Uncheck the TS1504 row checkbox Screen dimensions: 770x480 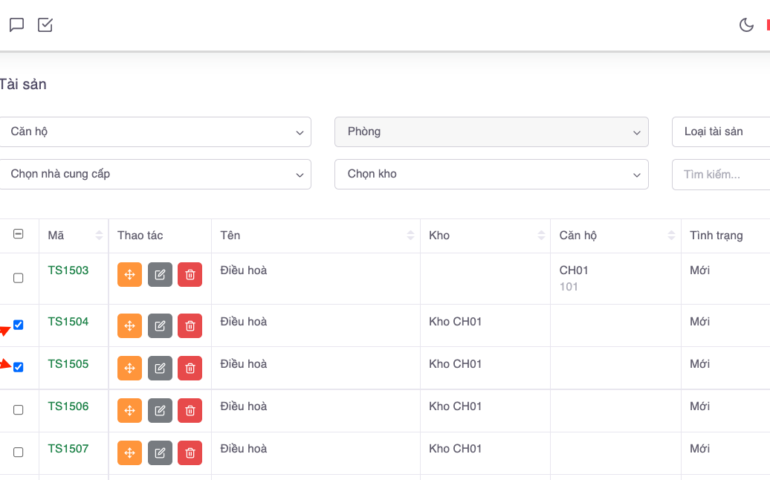[x=18, y=325]
